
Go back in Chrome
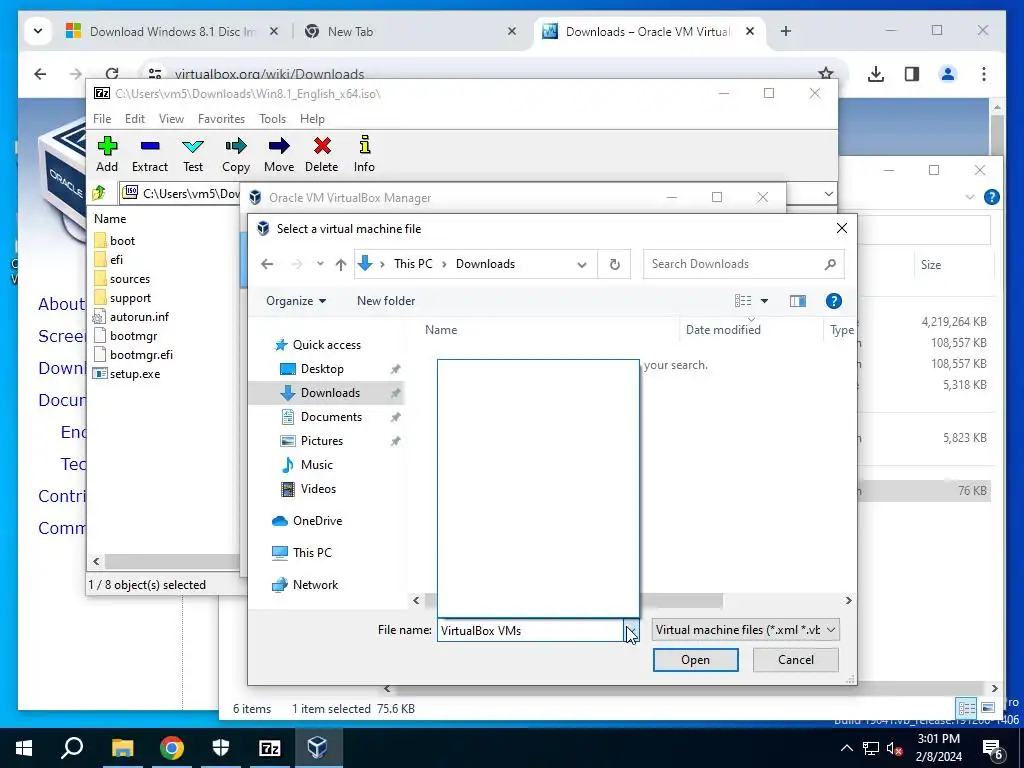pos(40,74)
